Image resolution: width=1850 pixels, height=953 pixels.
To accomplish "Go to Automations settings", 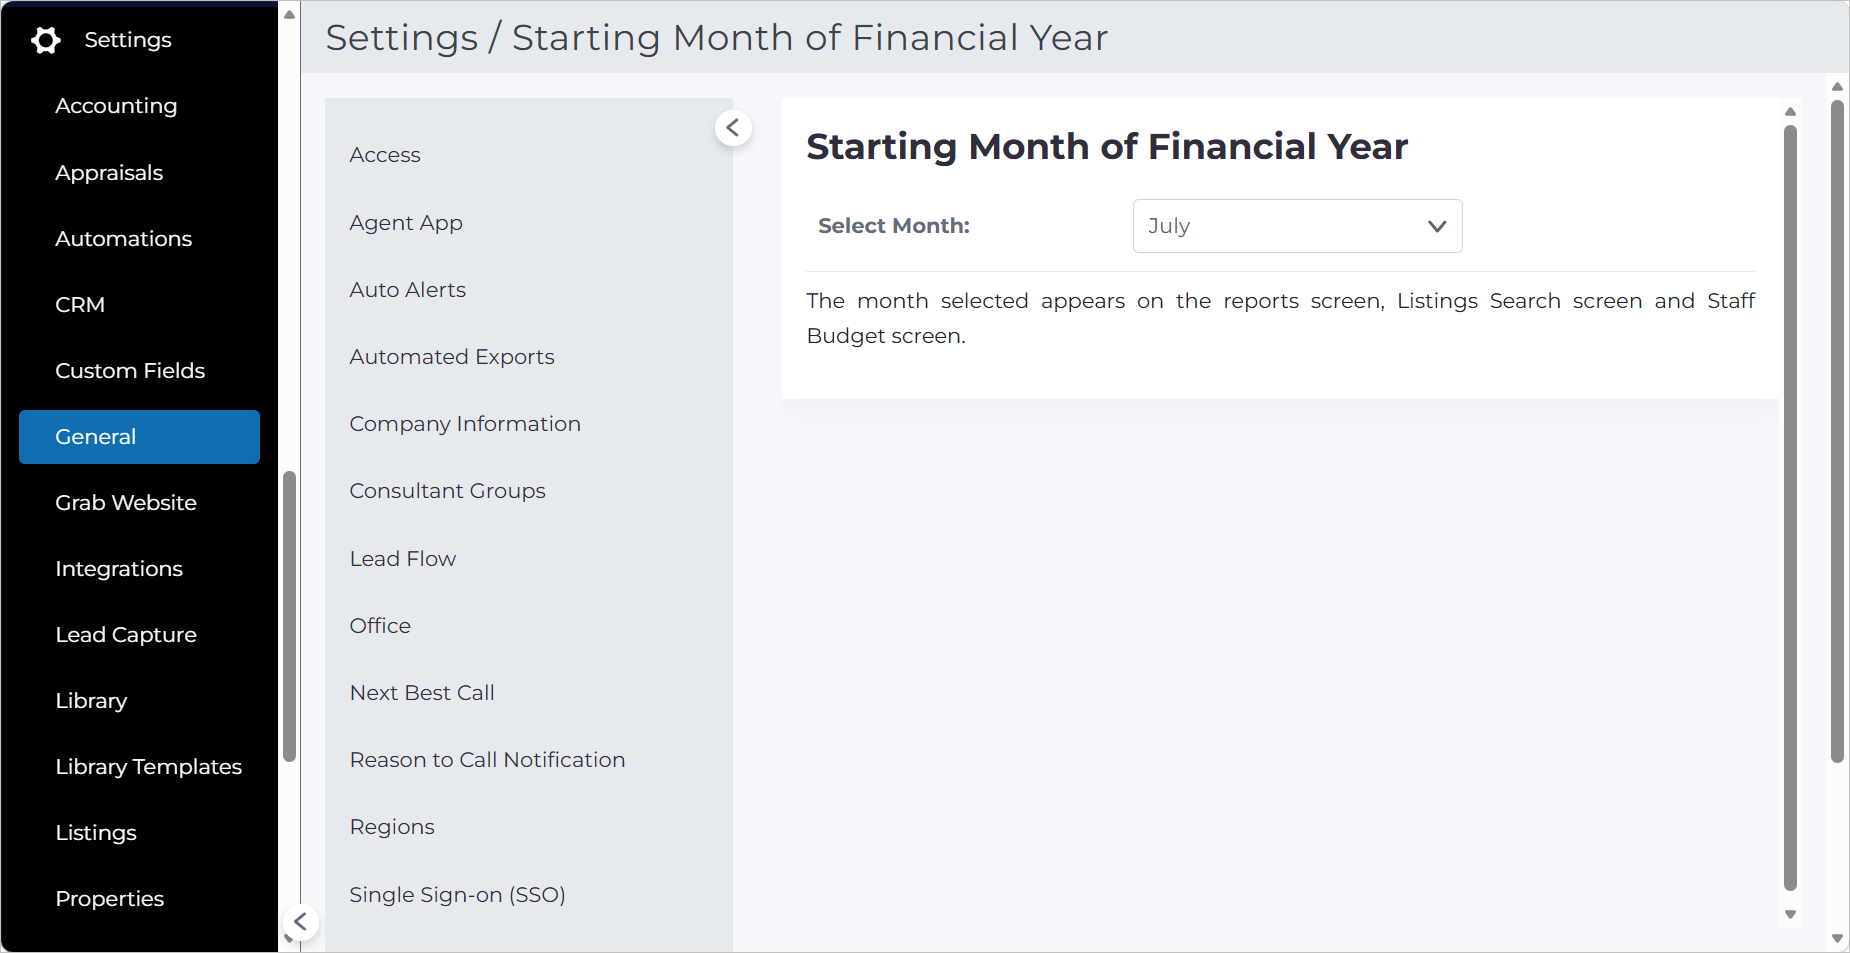I will pyautogui.click(x=124, y=239).
